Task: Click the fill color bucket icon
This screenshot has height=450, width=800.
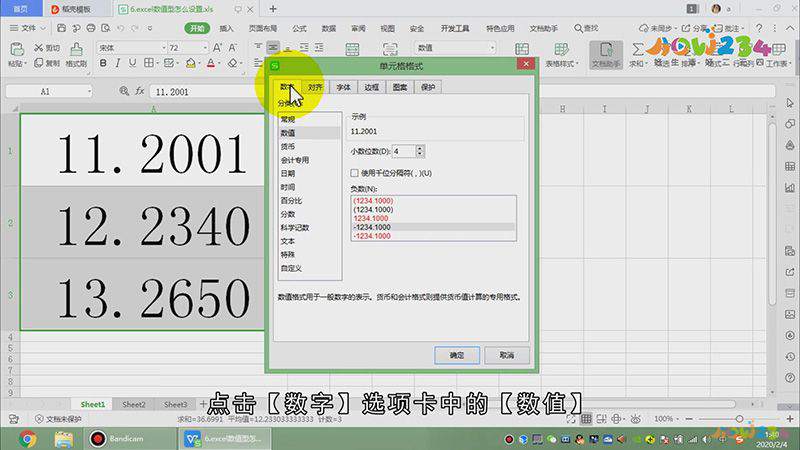Action: pos(191,63)
